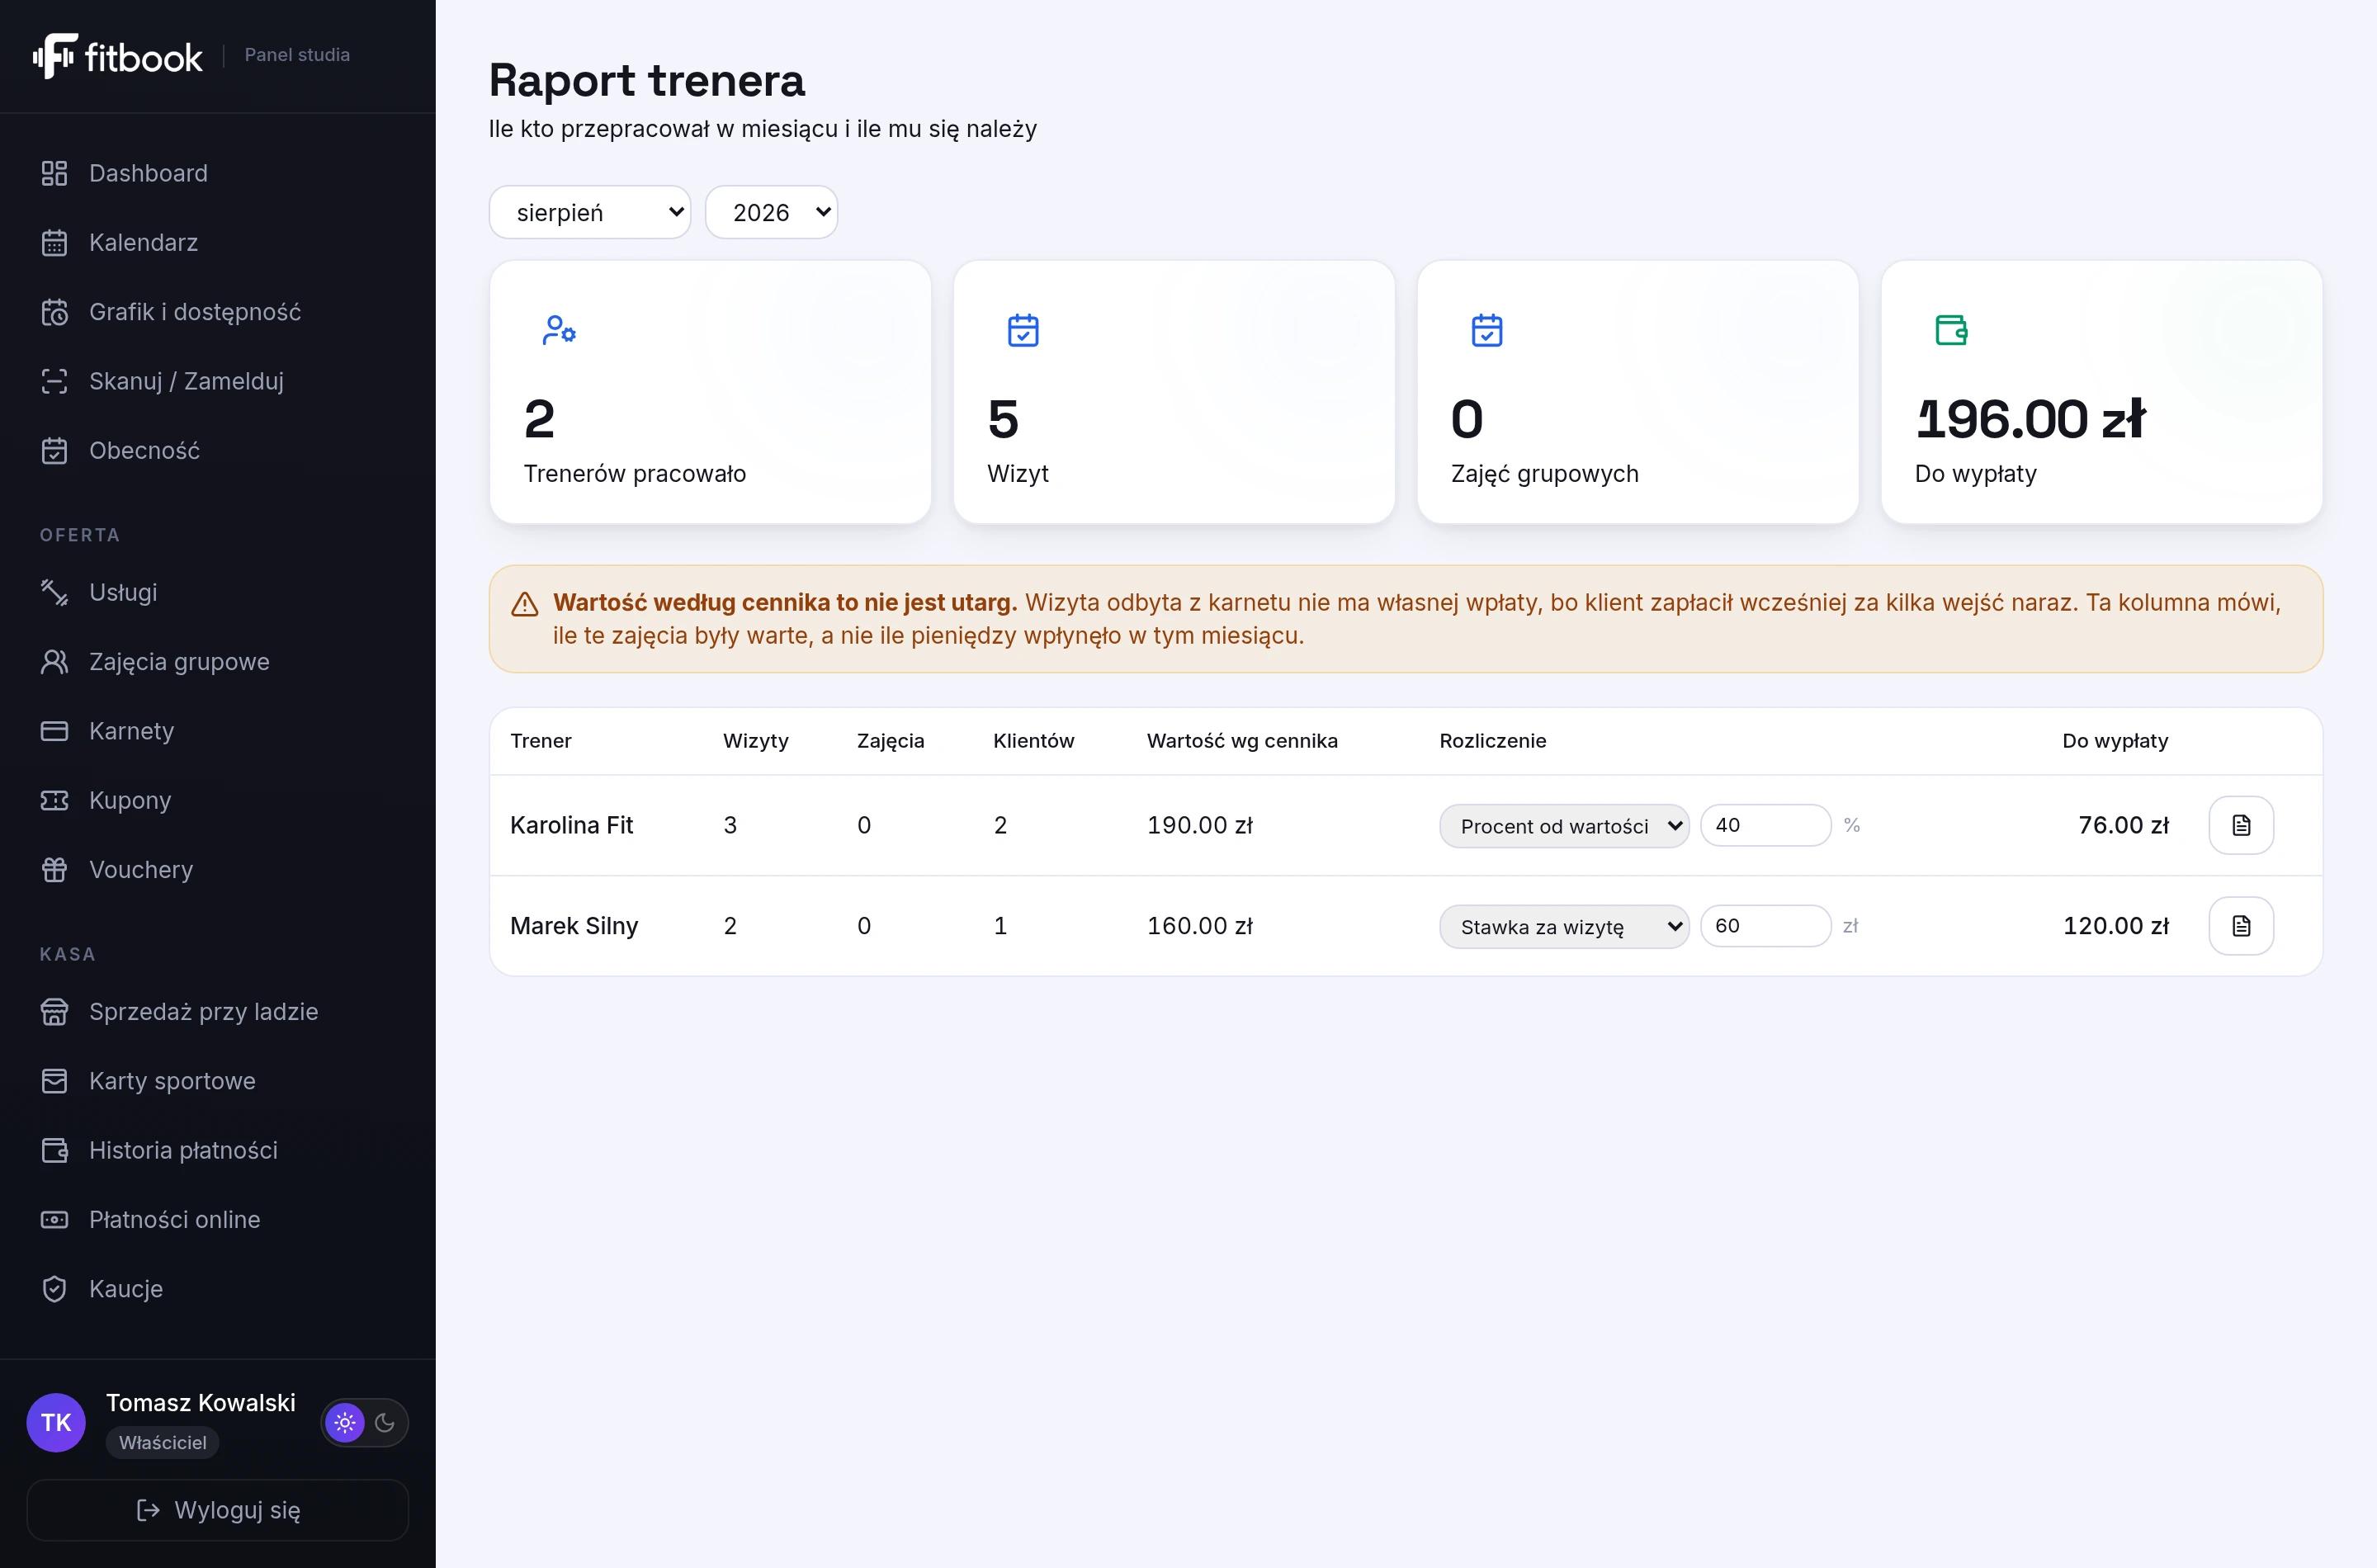Click the percent input field with 40
Viewport: 2377px width, 1568px height.
tap(1766, 825)
